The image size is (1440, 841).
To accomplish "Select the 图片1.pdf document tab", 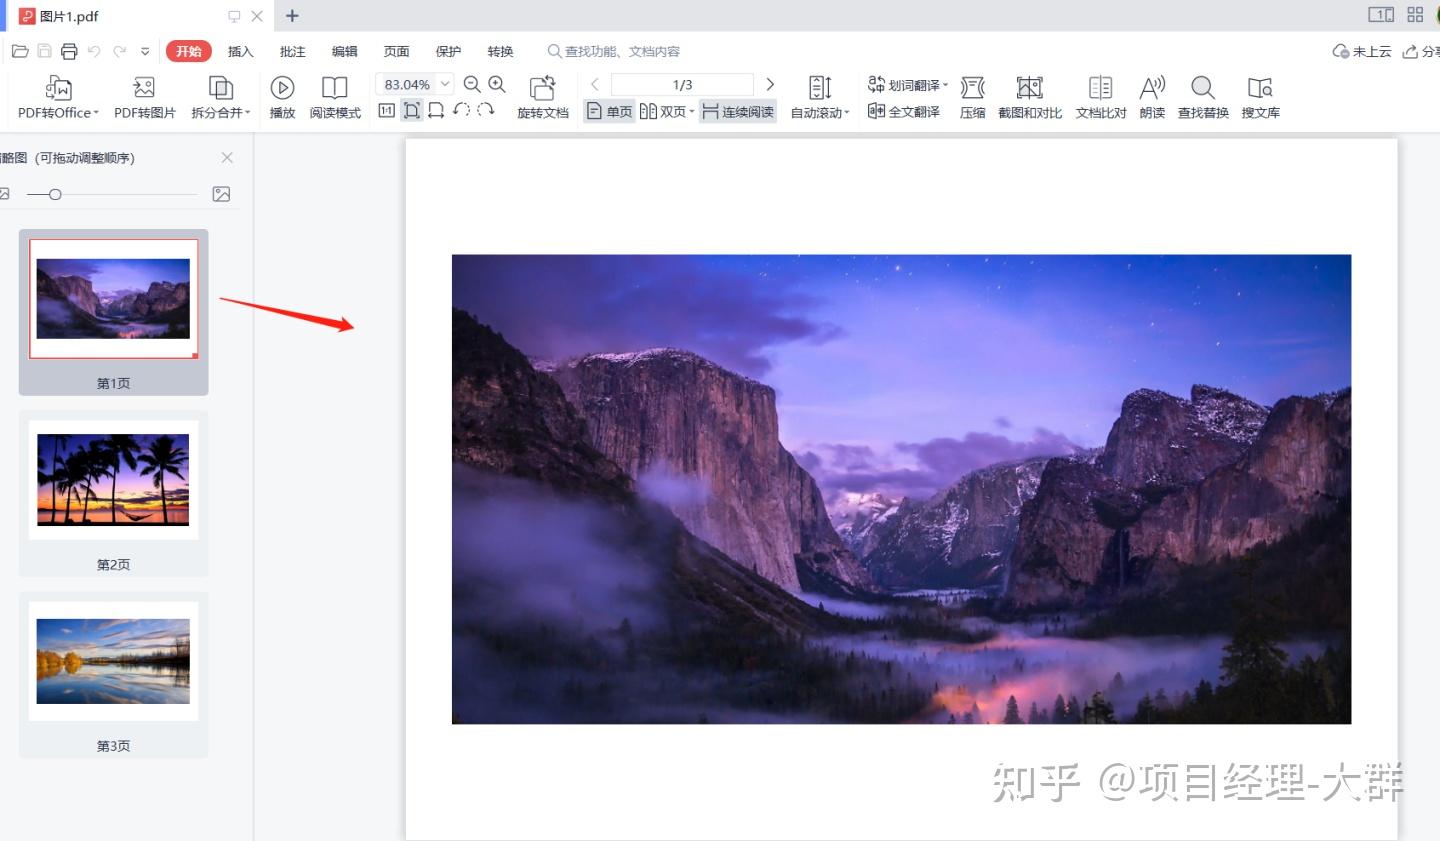I will [x=140, y=16].
